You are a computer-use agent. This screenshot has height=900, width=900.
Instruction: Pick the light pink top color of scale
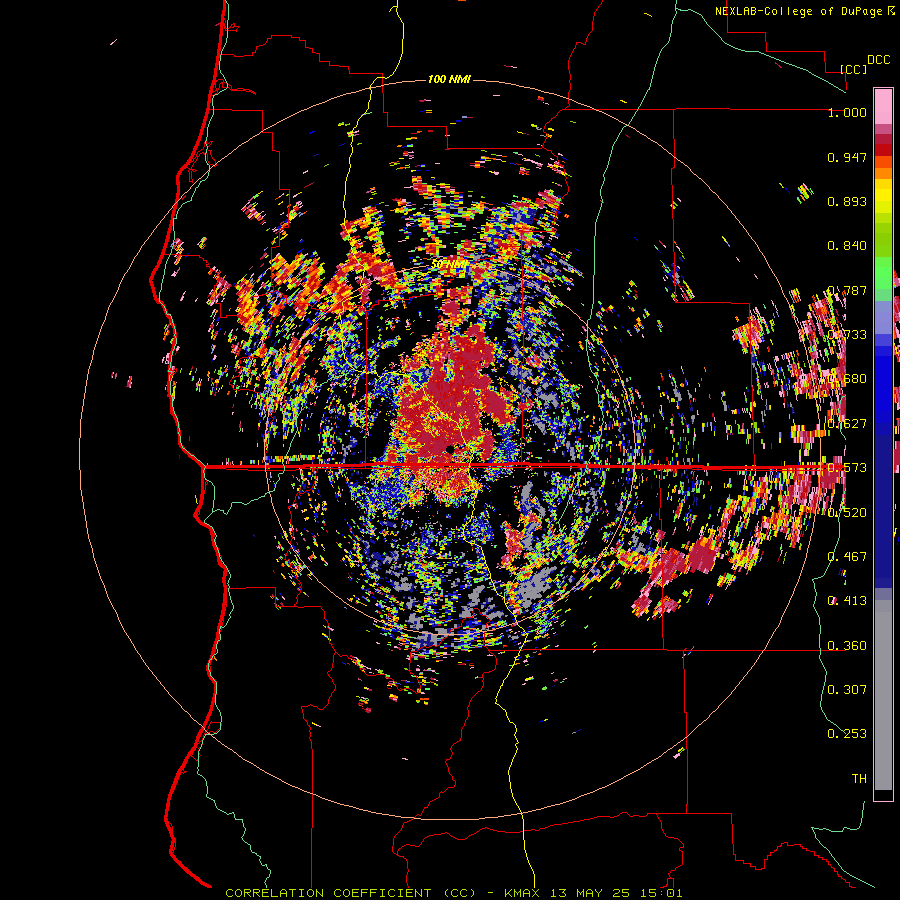pos(883,106)
